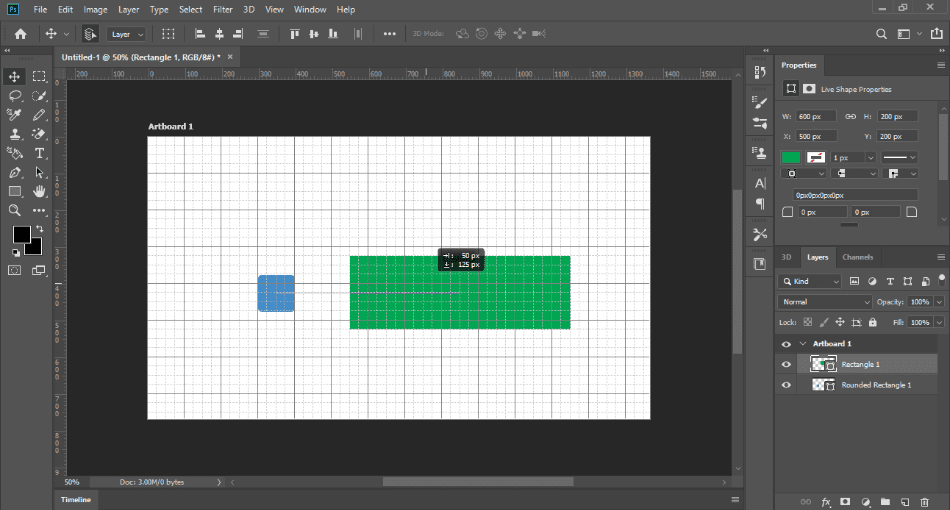The height and width of the screenshot is (510, 950).
Task: Click align horizontal centers icon
Action: click(x=219, y=34)
